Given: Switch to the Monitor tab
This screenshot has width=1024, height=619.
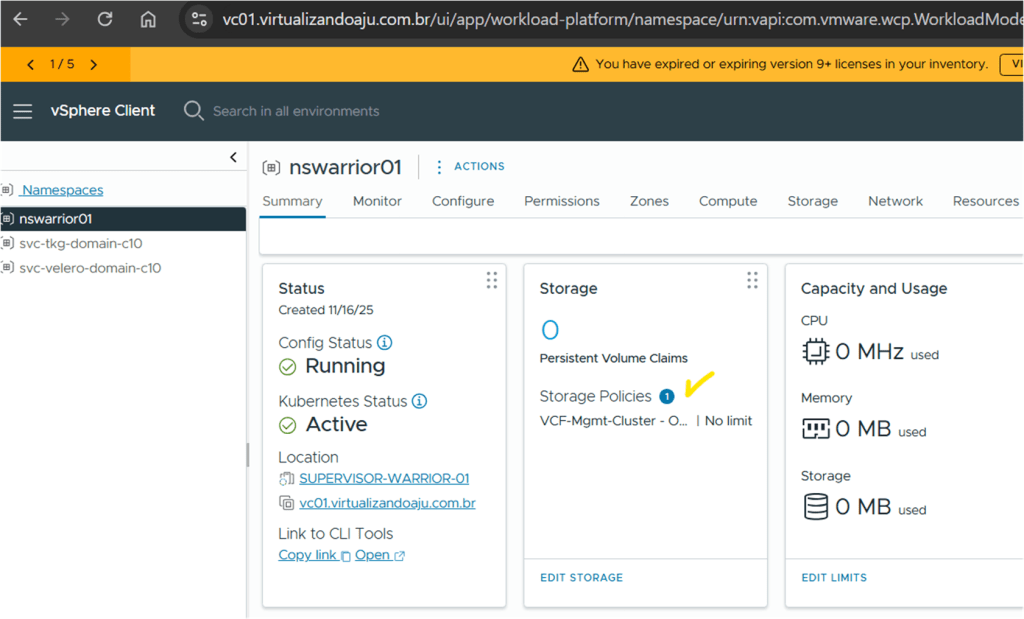Looking at the screenshot, I should (x=377, y=201).
